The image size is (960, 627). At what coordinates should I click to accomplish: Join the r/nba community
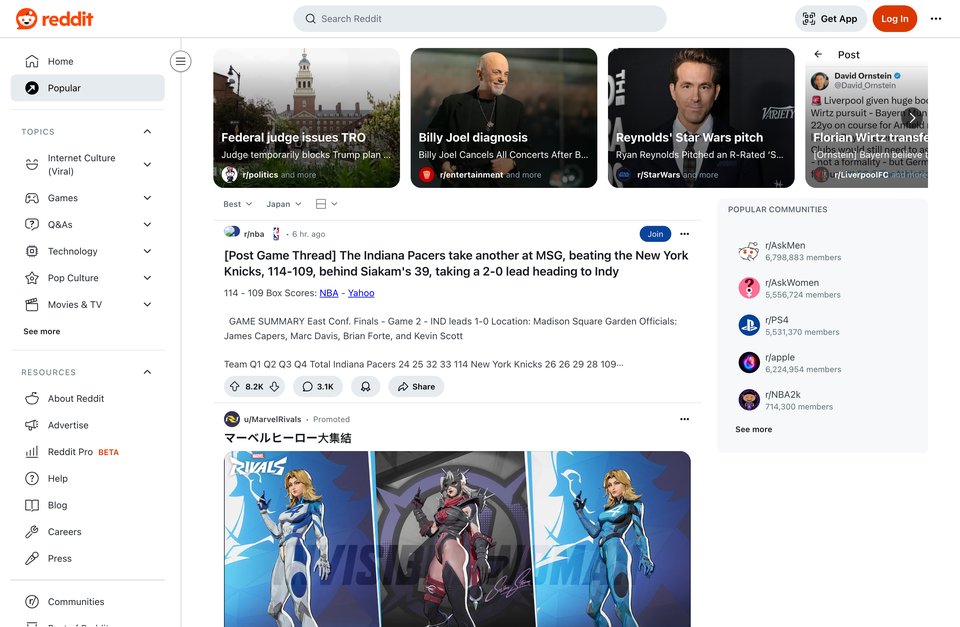655,234
